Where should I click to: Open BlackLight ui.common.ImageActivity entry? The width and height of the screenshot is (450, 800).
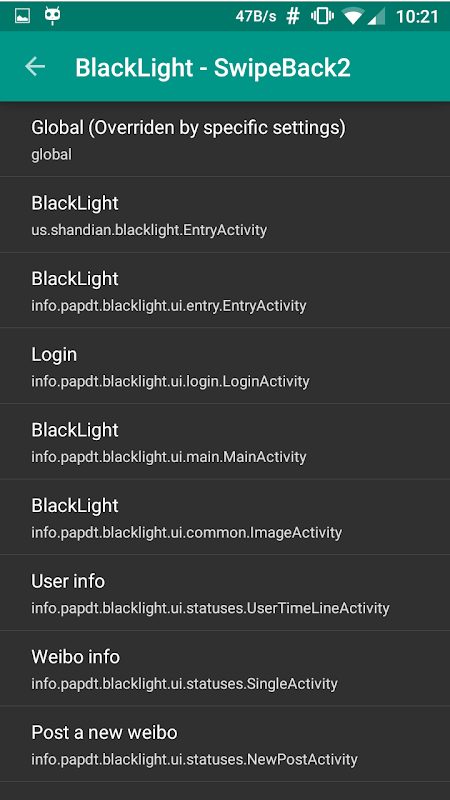[225, 517]
